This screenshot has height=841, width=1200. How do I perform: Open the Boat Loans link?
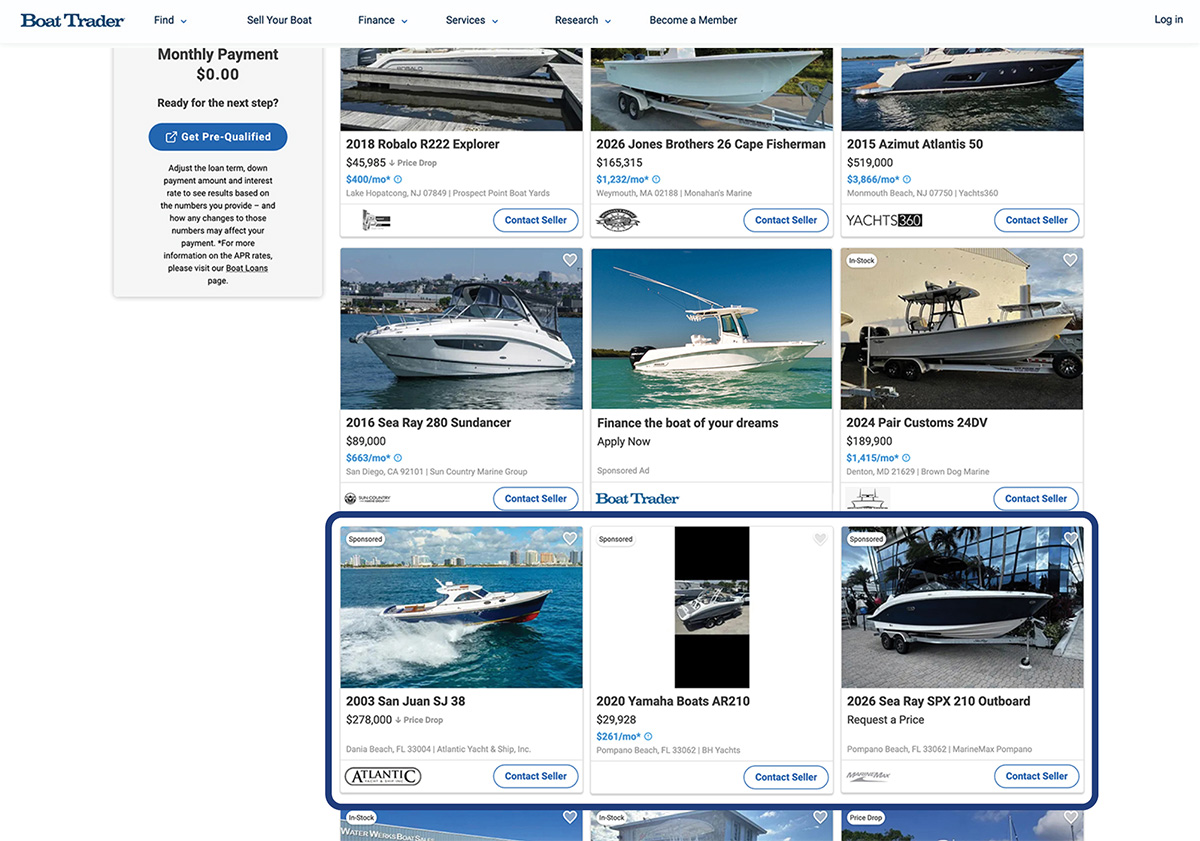(x=246, y=267)
